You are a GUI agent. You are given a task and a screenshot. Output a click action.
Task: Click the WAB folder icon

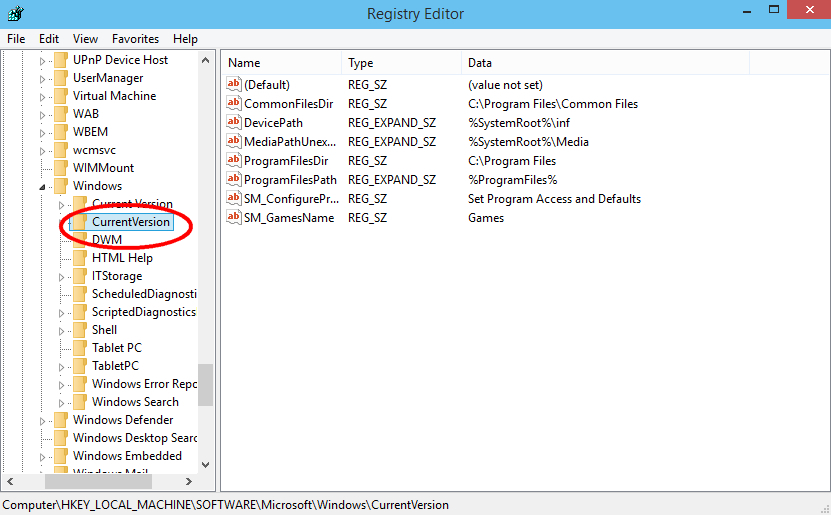[61, 114]
